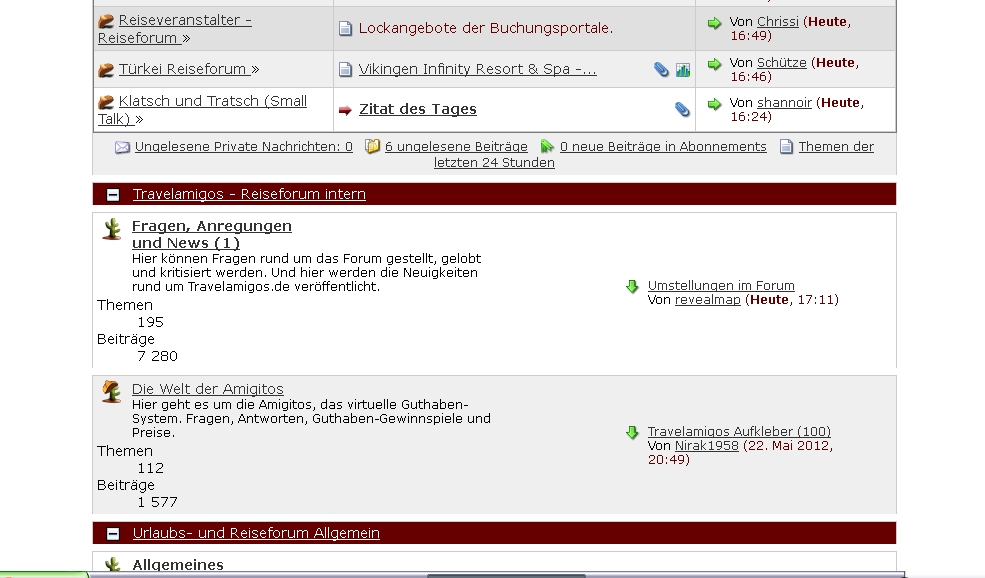
Task: Click green arrow icon next to Von Chrissi
Action: tap(714, 23)
